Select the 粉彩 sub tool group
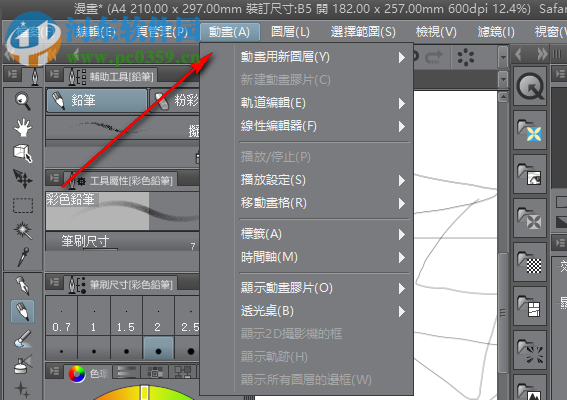567x400 pixels. click(x=175, y=101)
